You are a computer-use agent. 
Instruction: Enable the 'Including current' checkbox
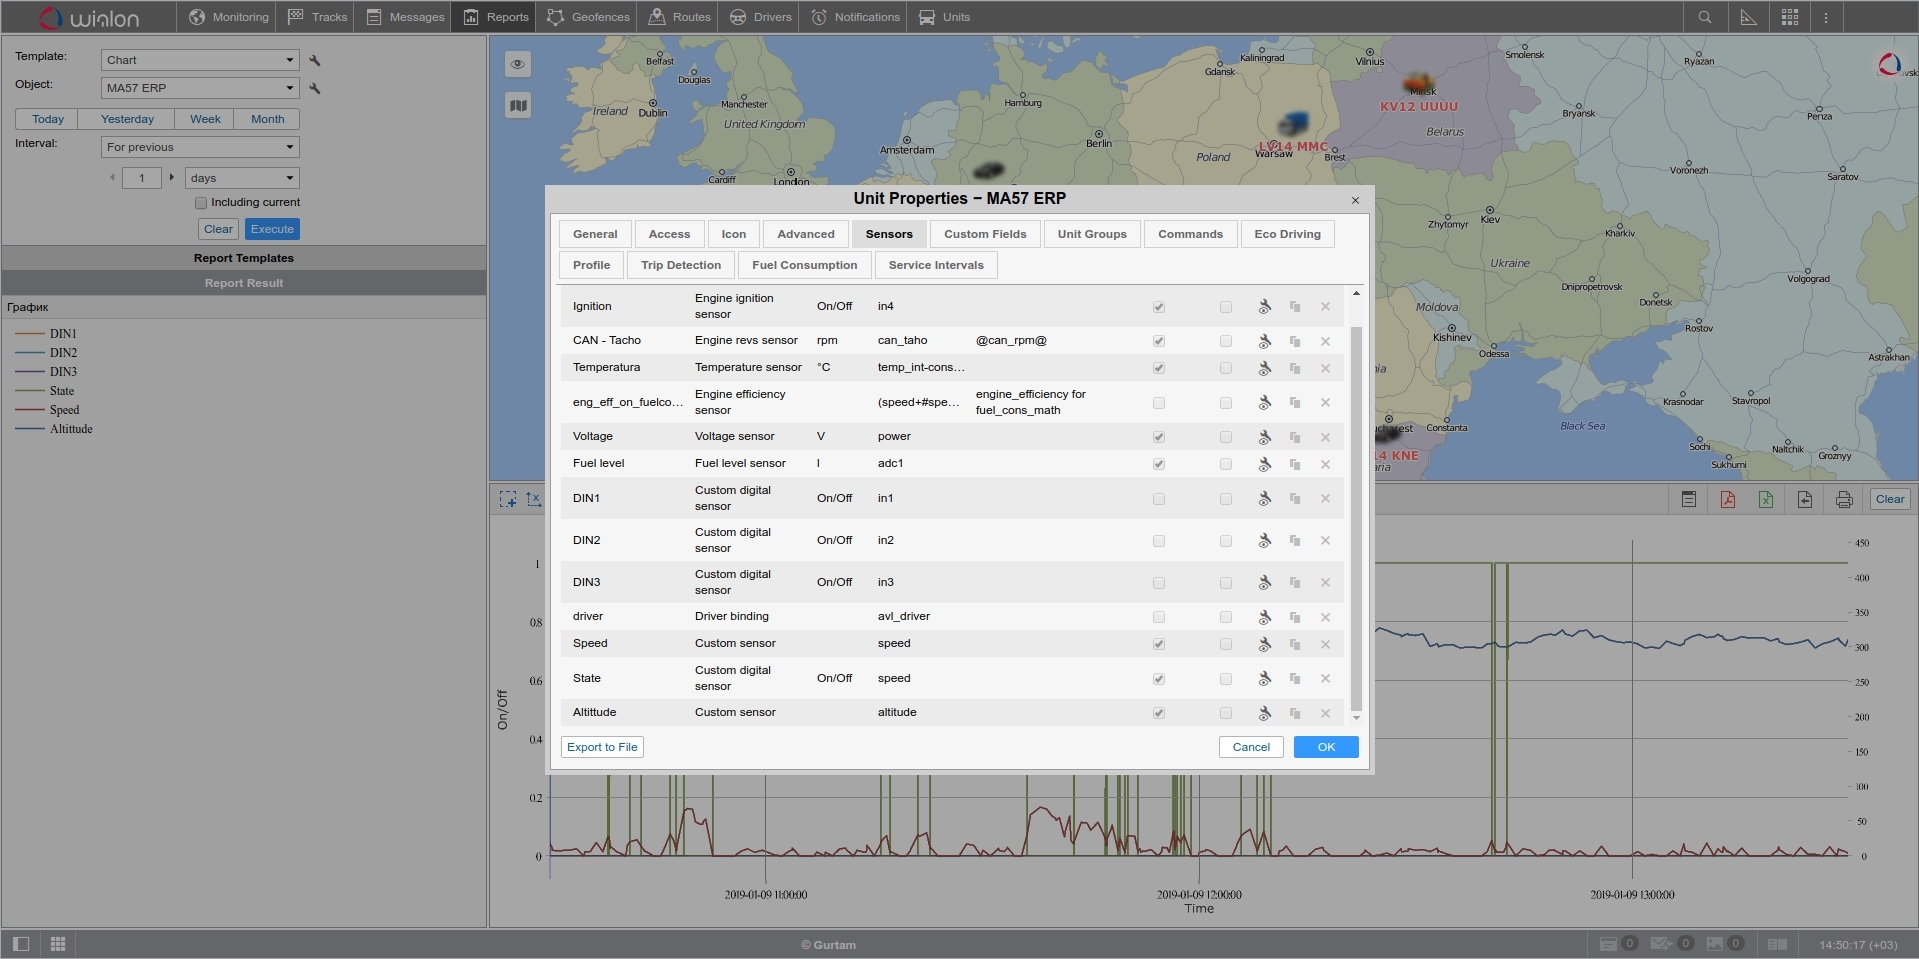click(201, 203)
